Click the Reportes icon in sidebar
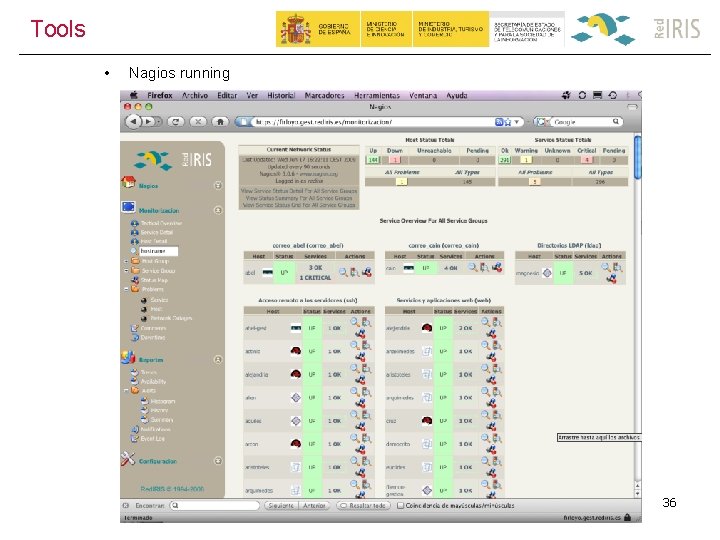This screenshot has height=540, width=720. pyautogui.click(x=128, y=357)
